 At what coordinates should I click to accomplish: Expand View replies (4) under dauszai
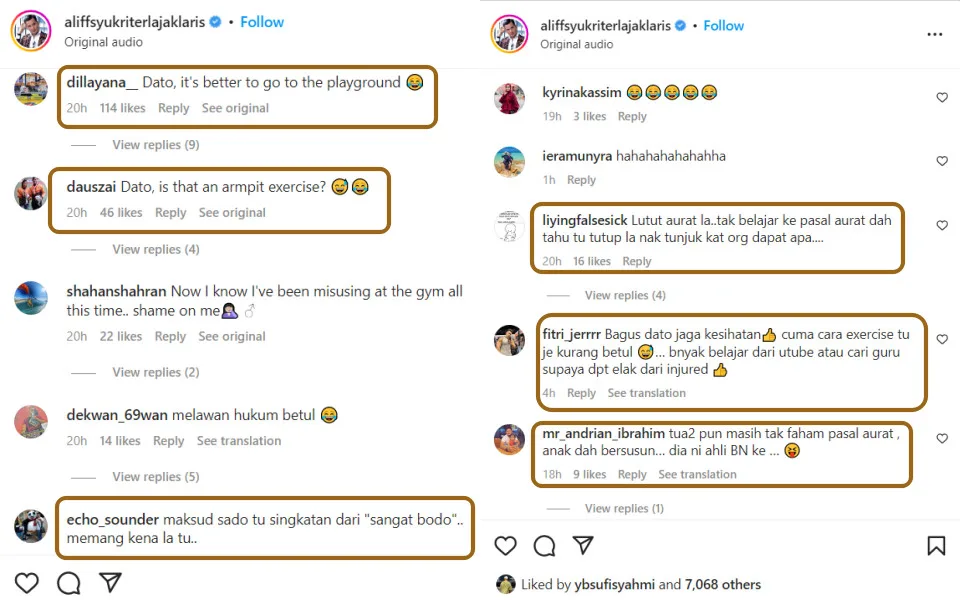click(155, 249)
